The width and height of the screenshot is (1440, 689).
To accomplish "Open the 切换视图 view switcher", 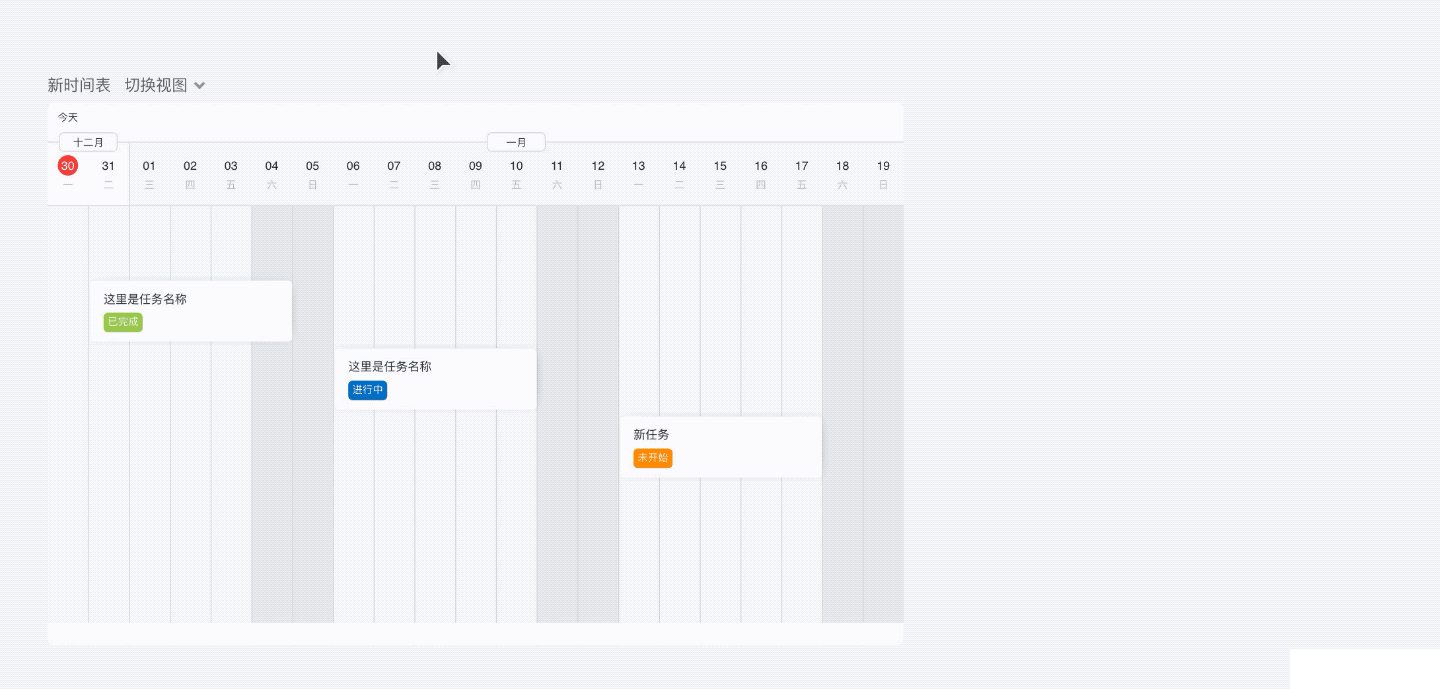I will (x=165, y=85).
